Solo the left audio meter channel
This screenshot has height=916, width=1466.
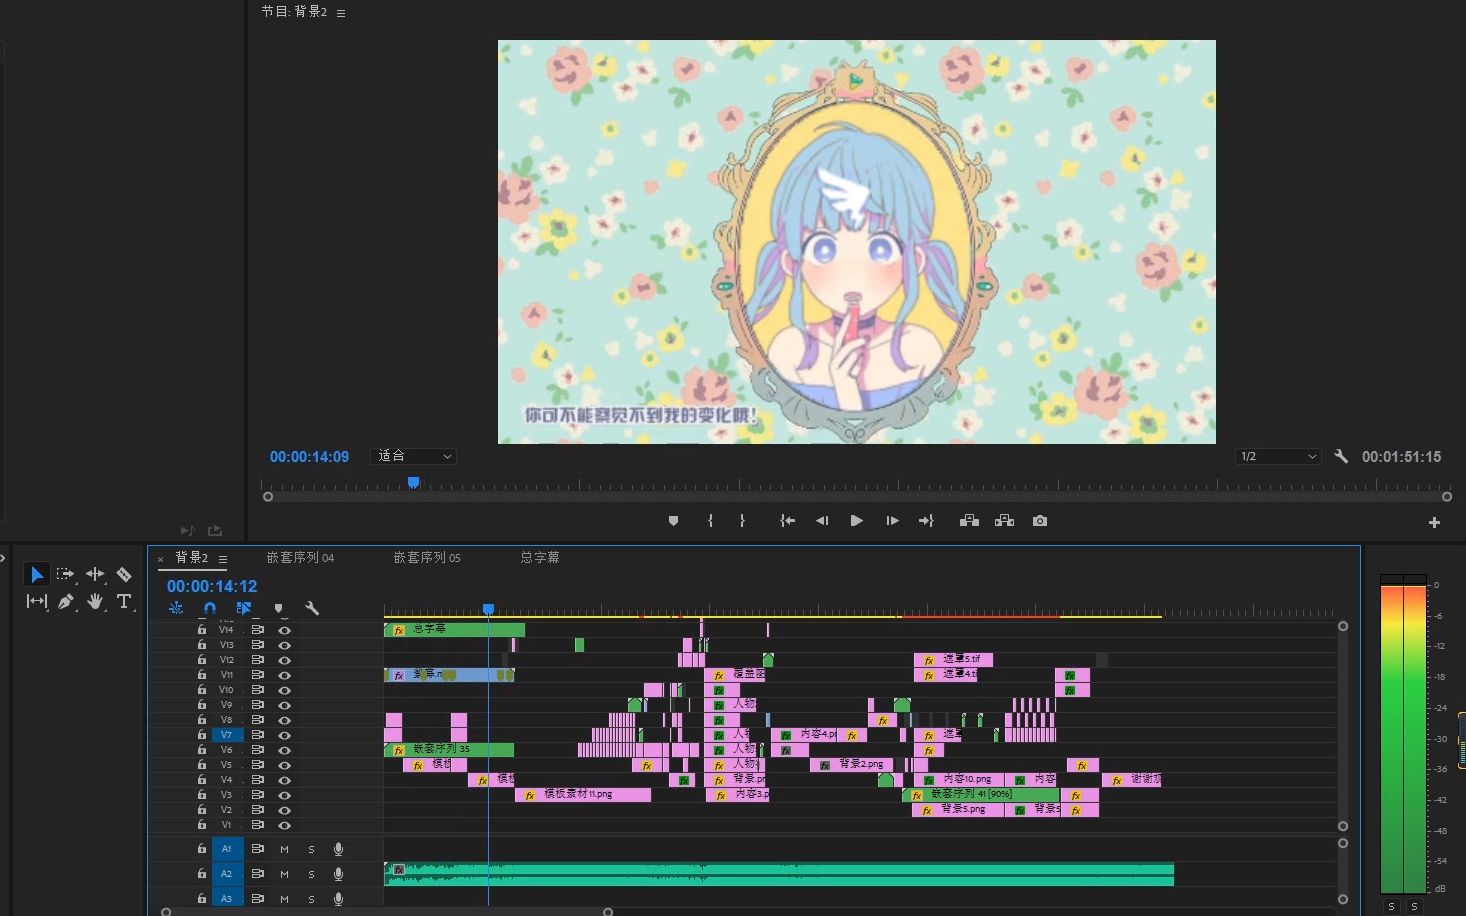click(x=1391, y=906)
